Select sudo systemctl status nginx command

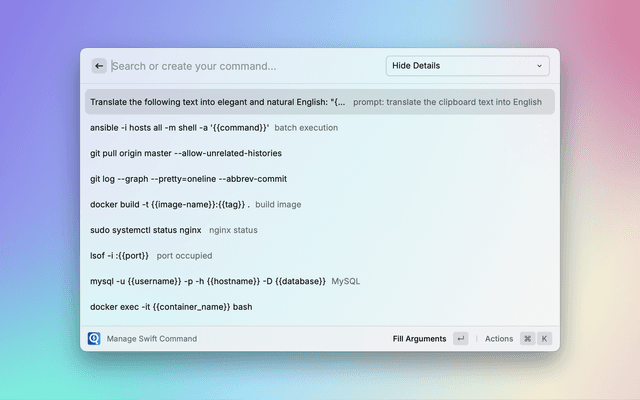[x=174, y=230]
